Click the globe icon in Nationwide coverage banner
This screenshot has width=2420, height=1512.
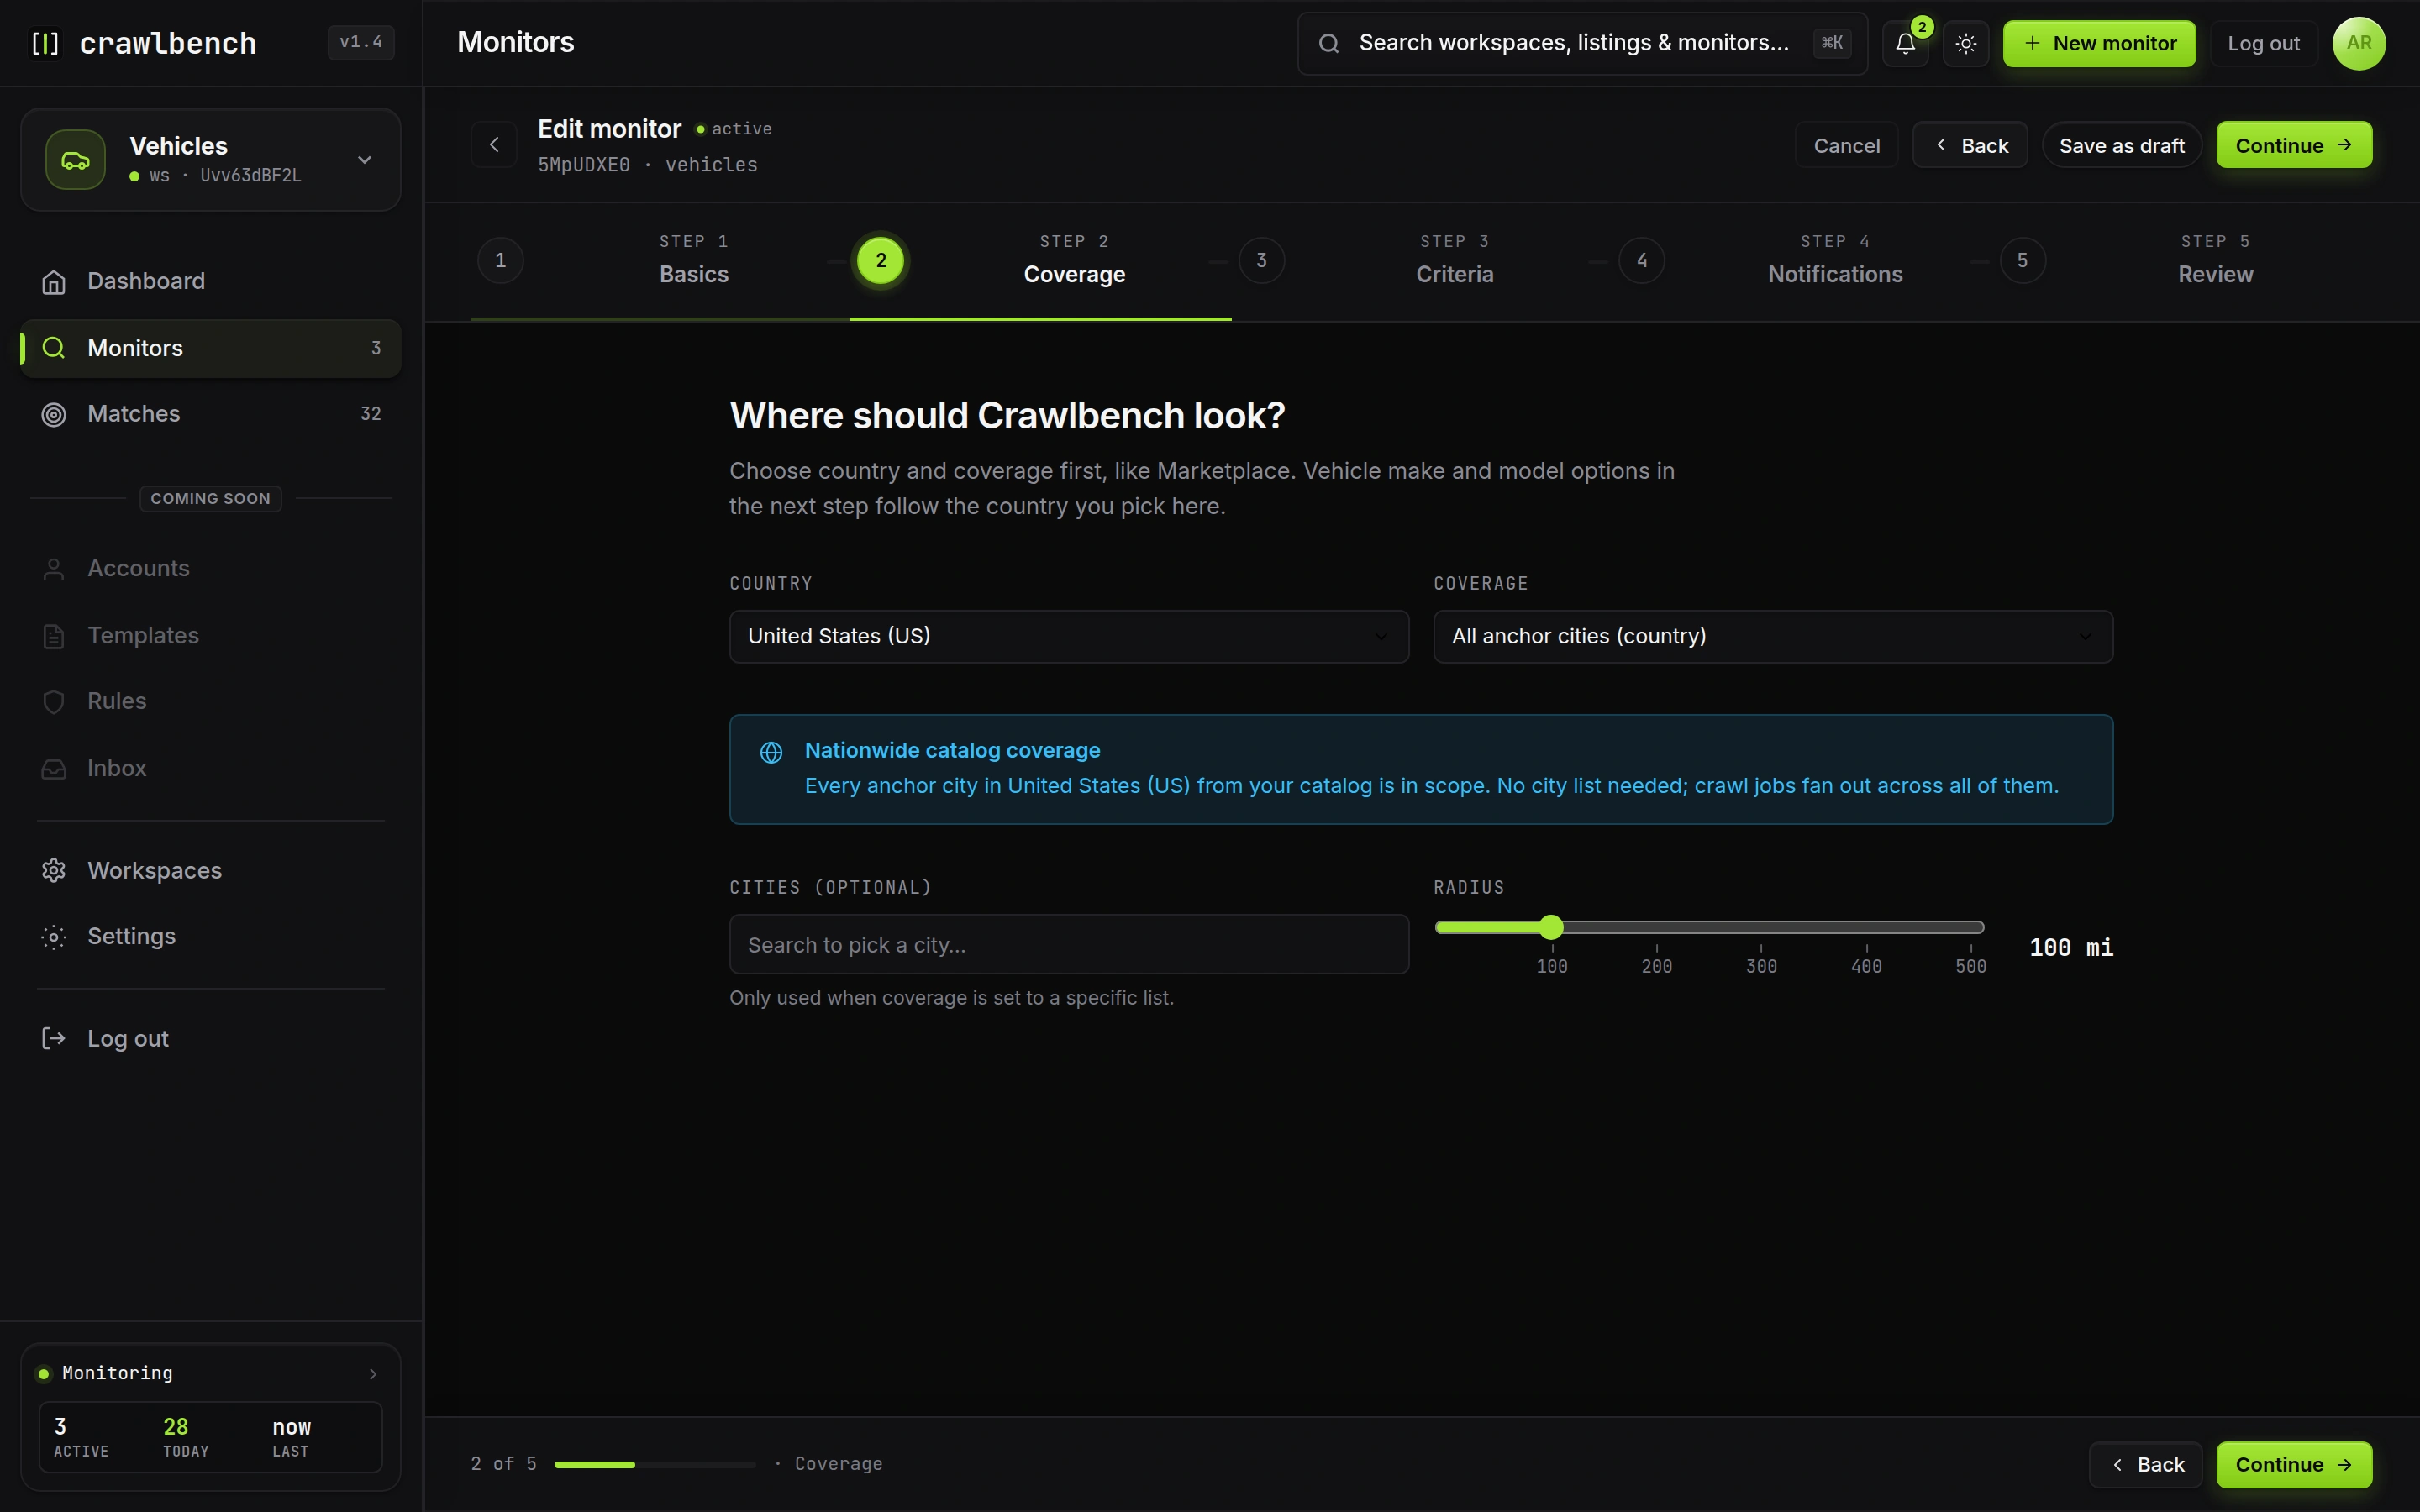[x=771, y=752]
